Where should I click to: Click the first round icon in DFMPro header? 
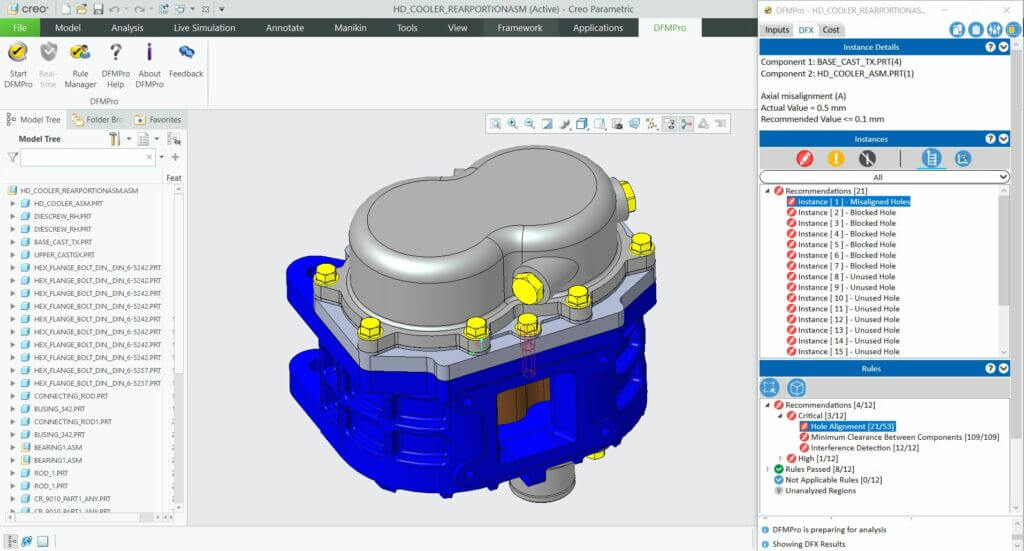coord(957,29)
